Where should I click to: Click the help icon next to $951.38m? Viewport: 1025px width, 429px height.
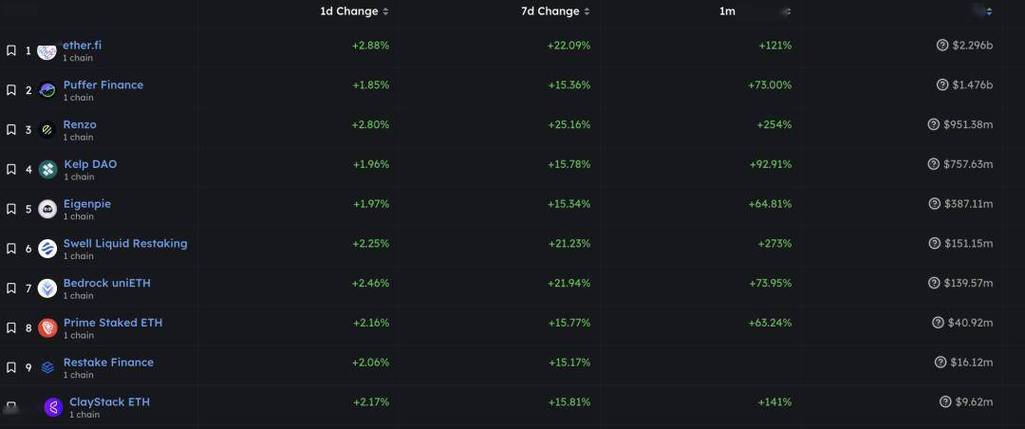[x=934, y=125]
